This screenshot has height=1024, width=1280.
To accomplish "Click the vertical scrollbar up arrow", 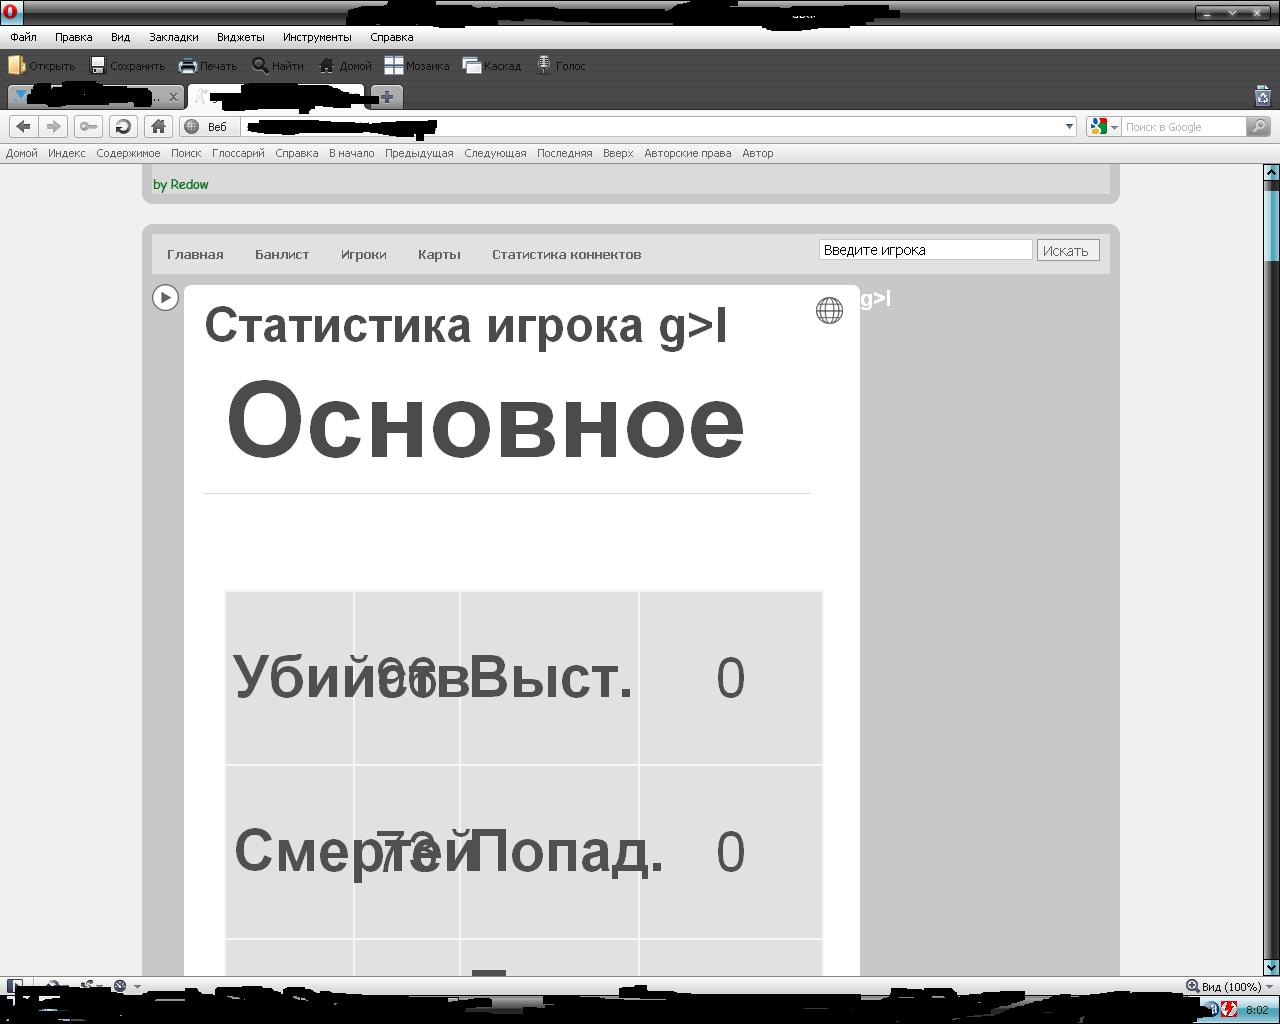I will [1271, 172].
